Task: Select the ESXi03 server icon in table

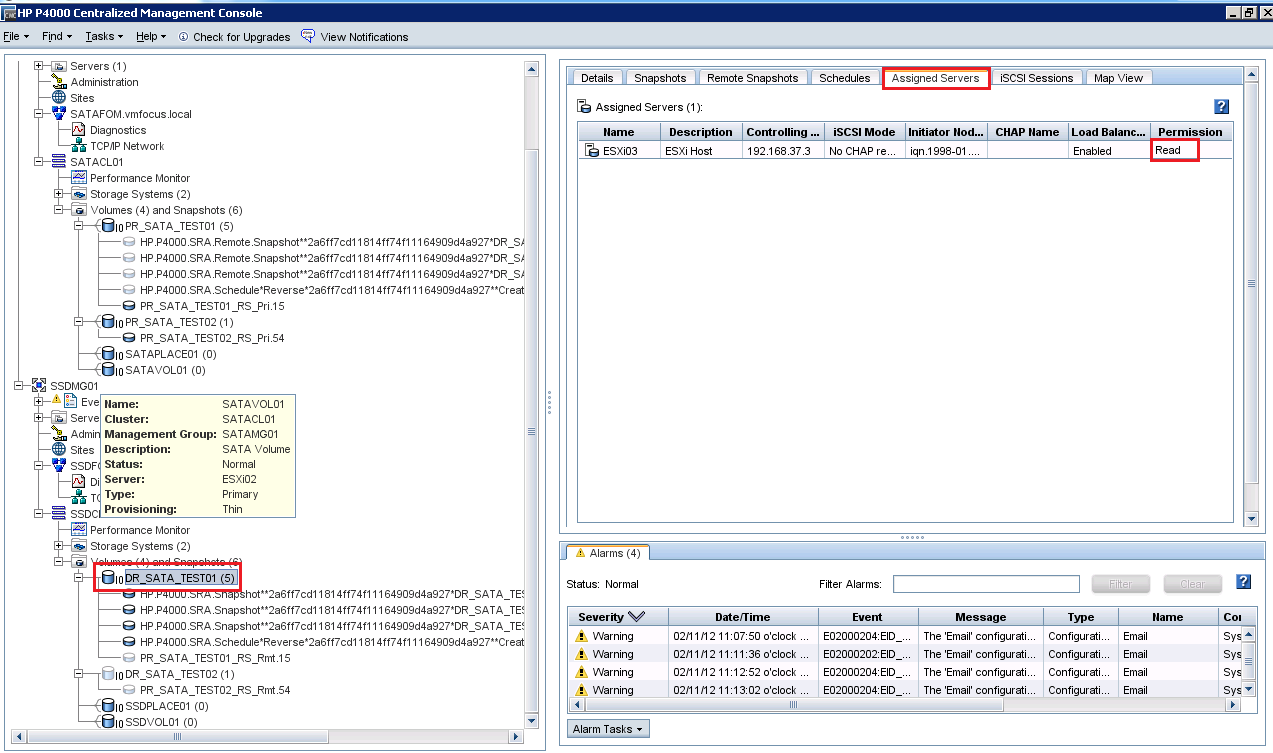Action: (591, 151)
